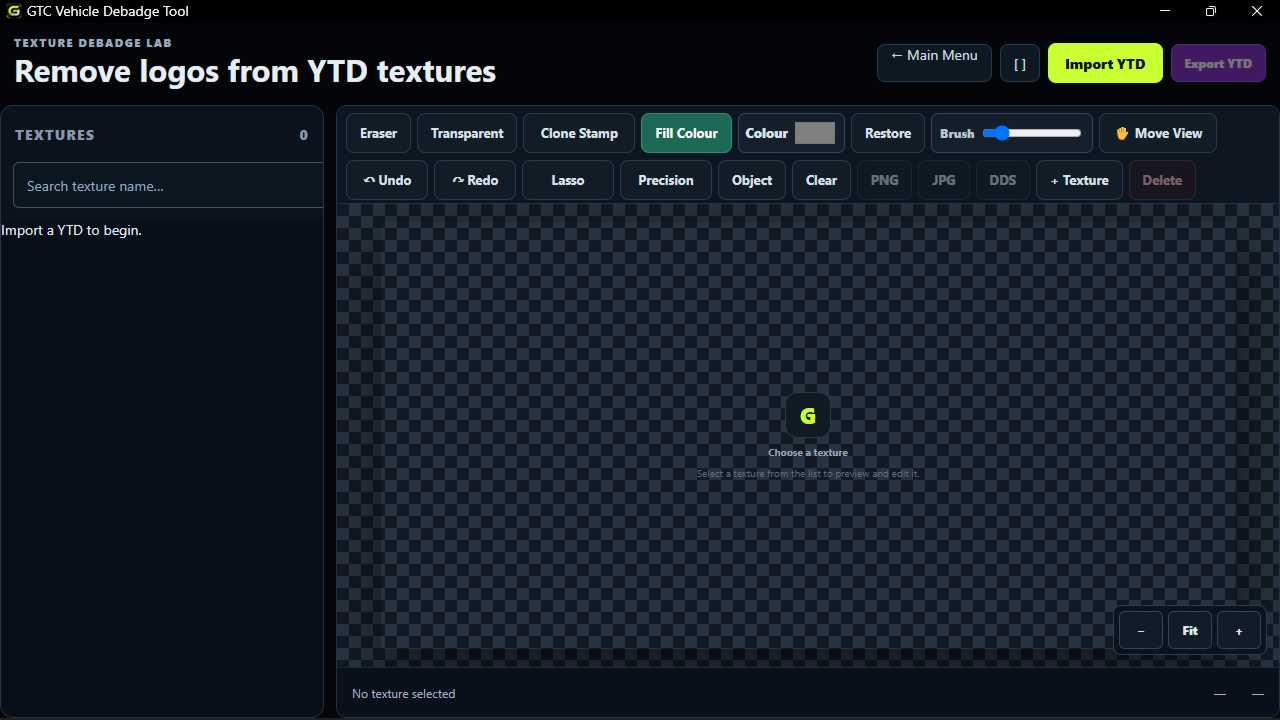Image resolution: width=1280 pixels, height=720 pixels.
Task: Click the GTC app icon in title bar
Action: point(14,11)
